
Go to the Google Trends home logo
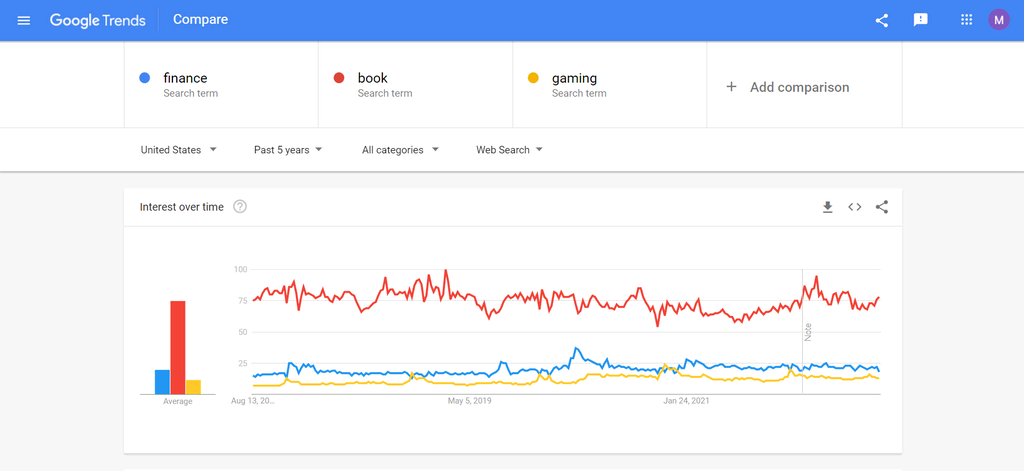pos(98,20)
